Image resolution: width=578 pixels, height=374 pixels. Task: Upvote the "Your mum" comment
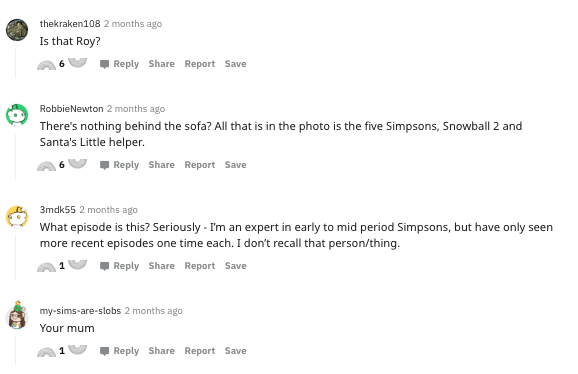coord(46,352)
